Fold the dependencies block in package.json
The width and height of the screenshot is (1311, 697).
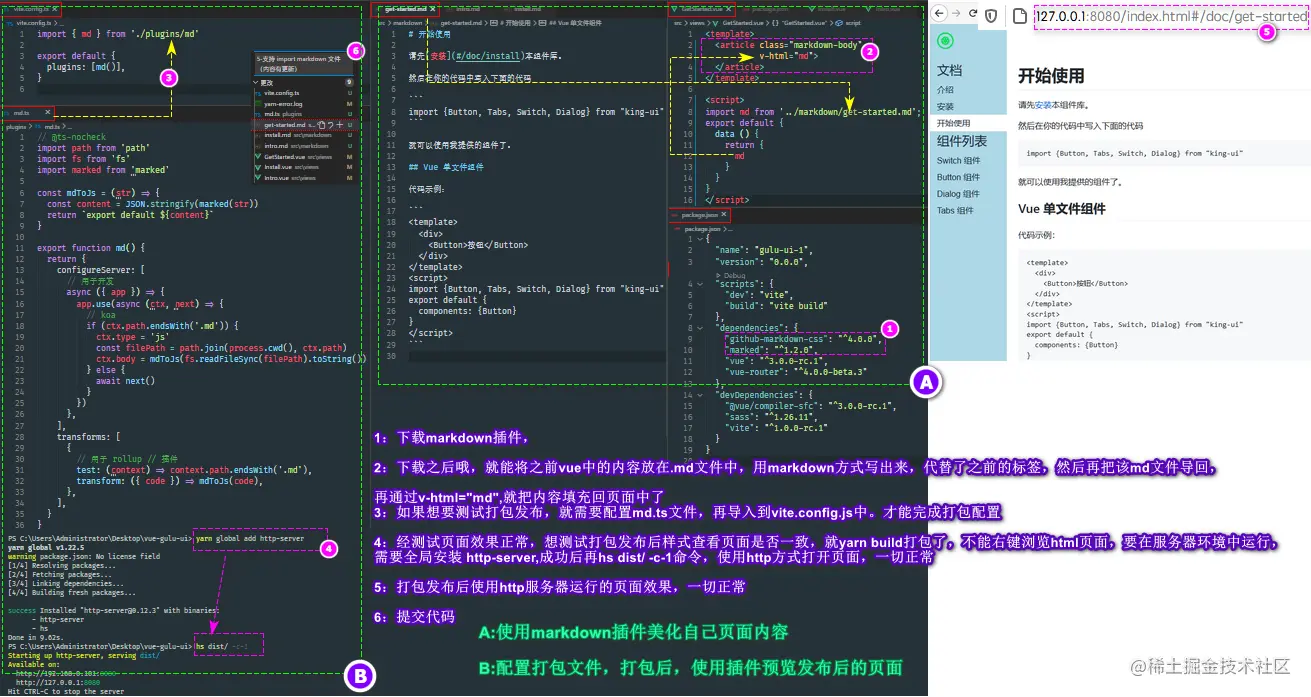[700, 328]
